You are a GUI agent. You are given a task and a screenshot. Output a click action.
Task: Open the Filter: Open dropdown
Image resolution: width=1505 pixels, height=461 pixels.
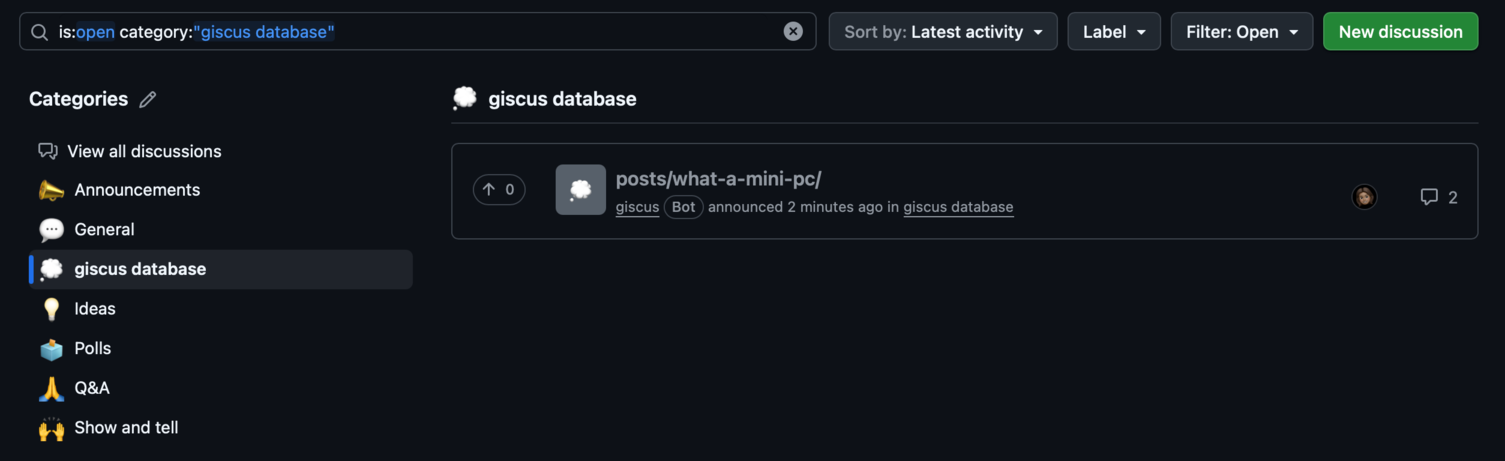pyautogui.click(x=1242, y=32)
